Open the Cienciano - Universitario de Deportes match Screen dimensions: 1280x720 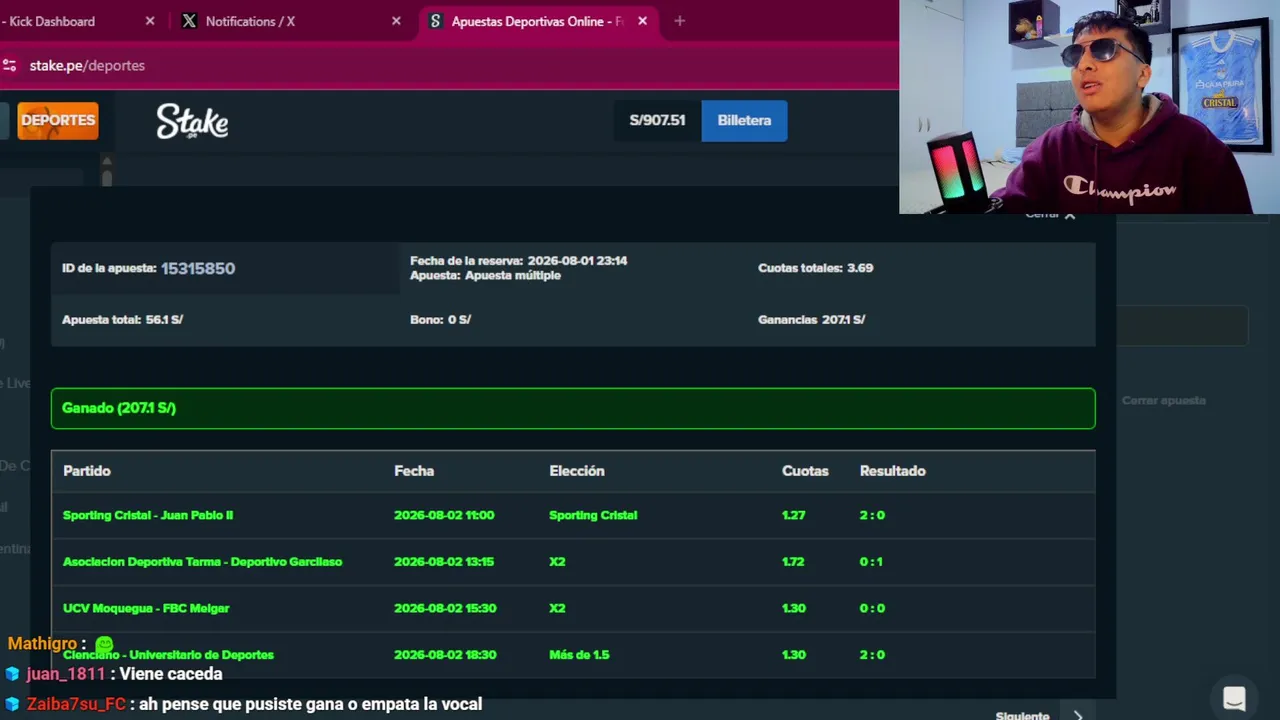(x=168, y=655)
